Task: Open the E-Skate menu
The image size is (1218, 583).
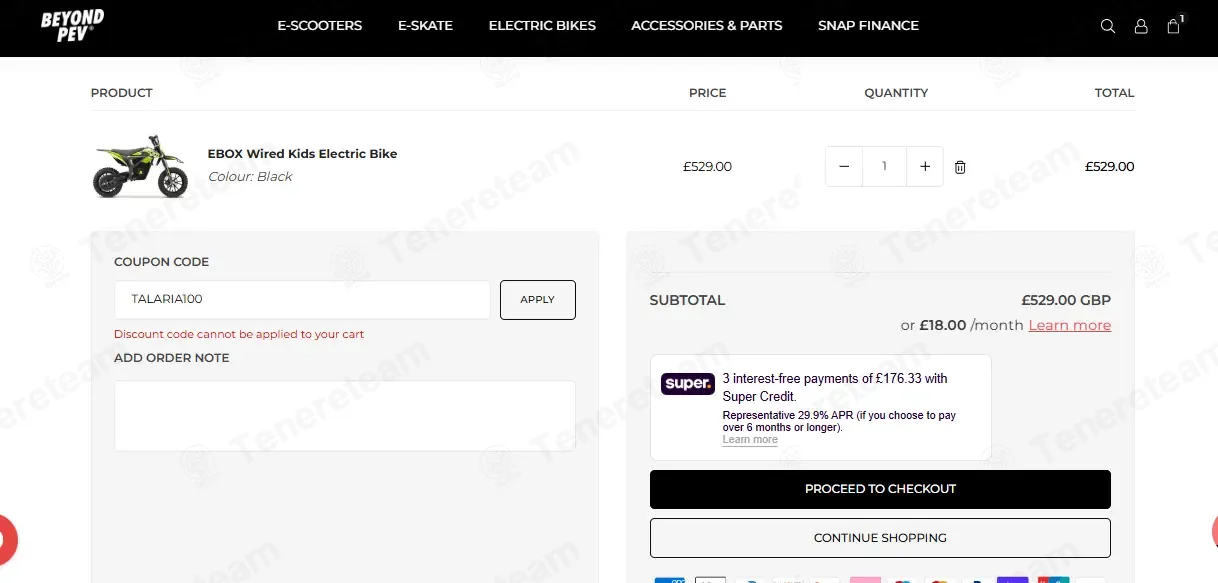Action: (425, 26)
